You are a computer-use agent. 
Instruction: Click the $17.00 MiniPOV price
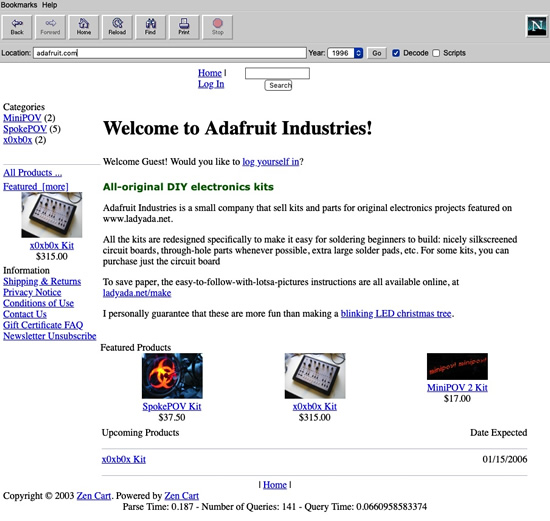[457, 399]
